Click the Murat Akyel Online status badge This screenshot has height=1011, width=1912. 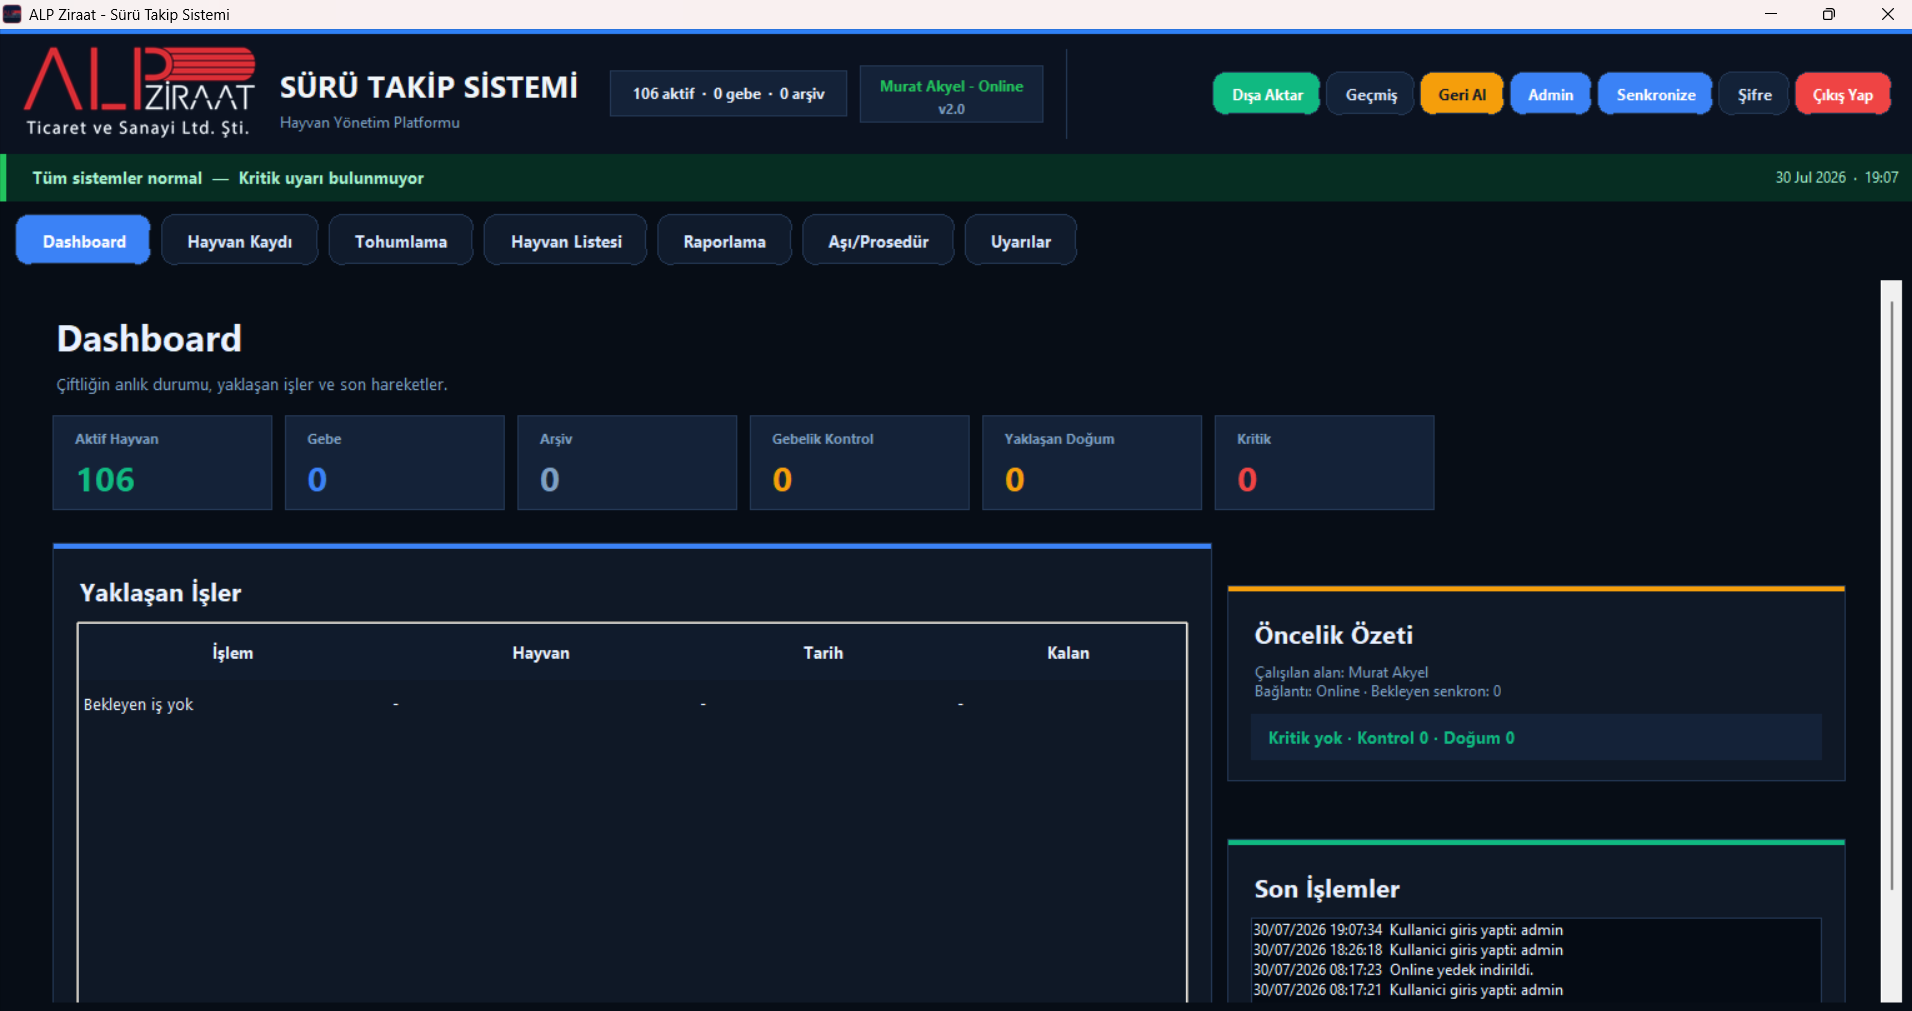[951, 96]
